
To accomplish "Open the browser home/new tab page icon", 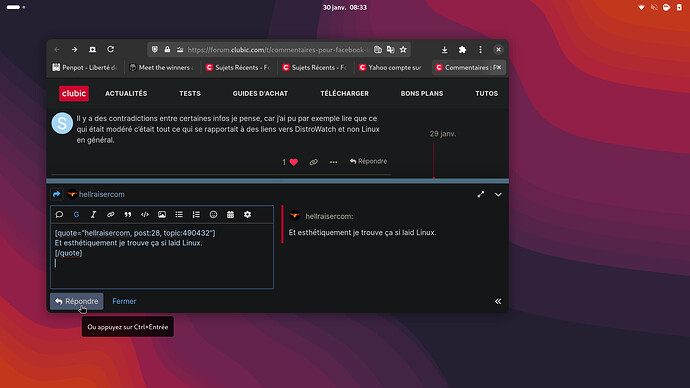I will point(92,50).
